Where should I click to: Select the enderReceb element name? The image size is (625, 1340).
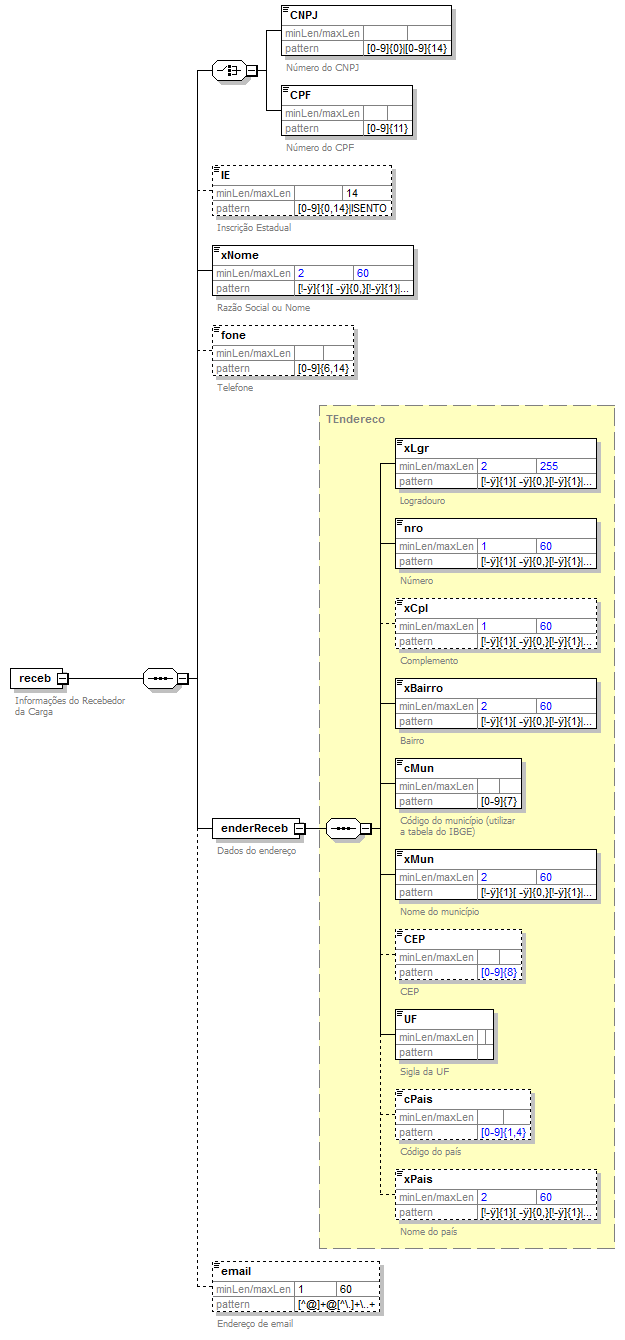pos(254,828)
